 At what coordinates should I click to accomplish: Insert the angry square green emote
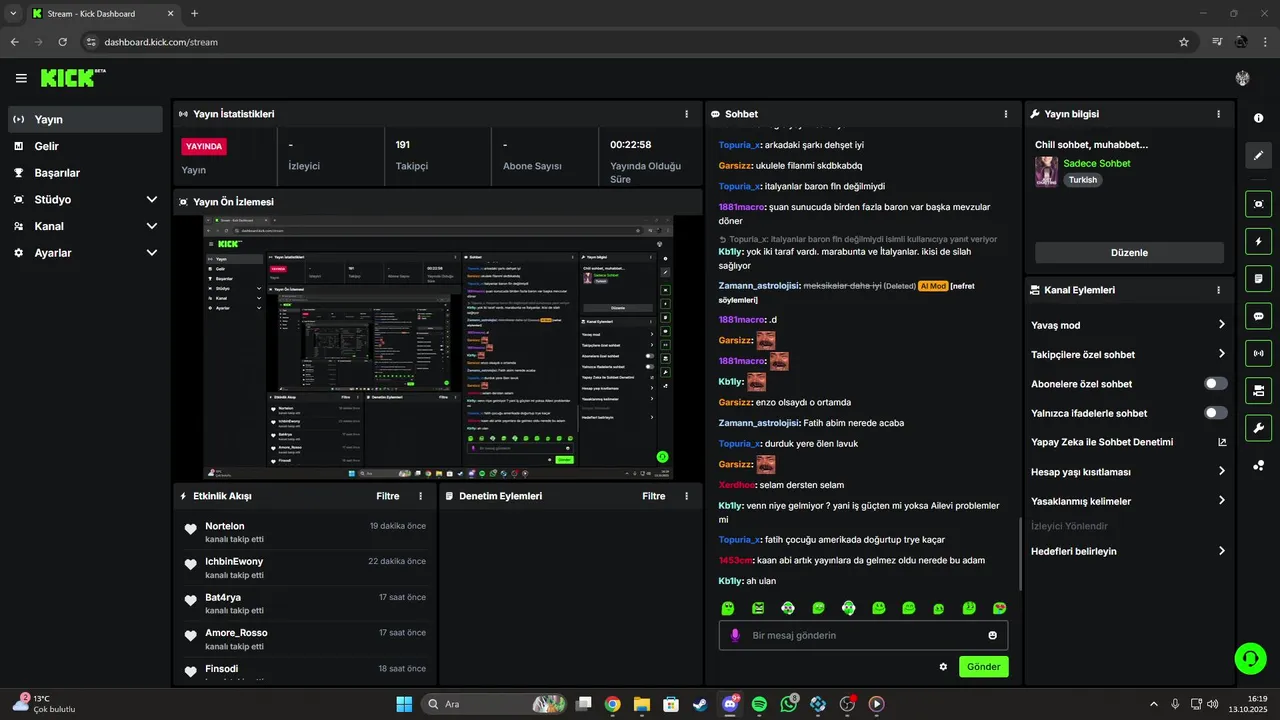coord(758,608)
